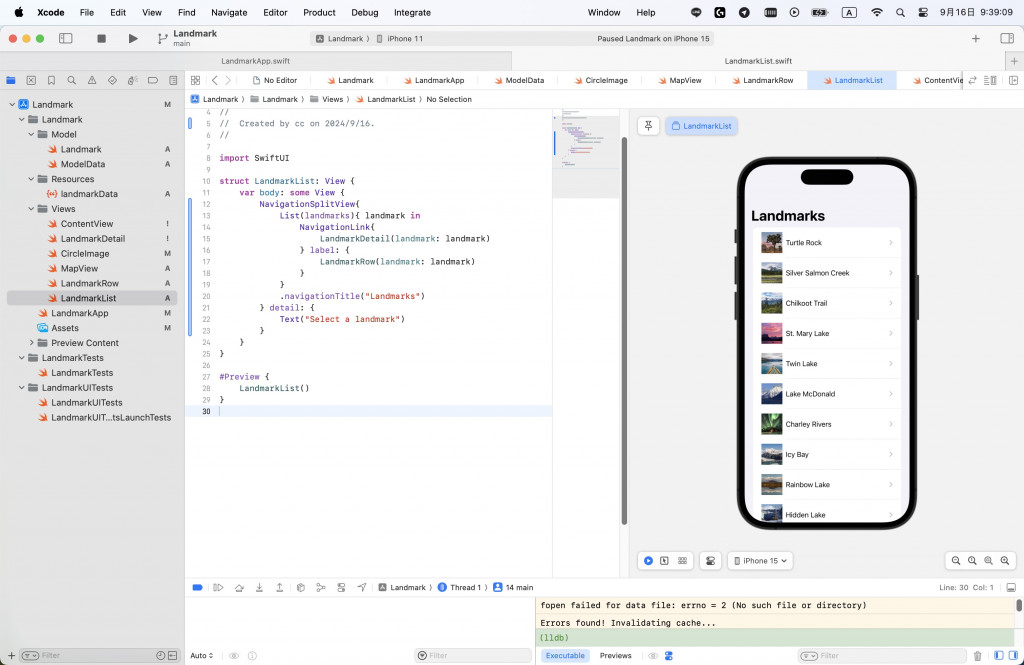This screenshot has height=665, width=1024.
Task: Zoom out the preview canvas
Action: (956, 560)
